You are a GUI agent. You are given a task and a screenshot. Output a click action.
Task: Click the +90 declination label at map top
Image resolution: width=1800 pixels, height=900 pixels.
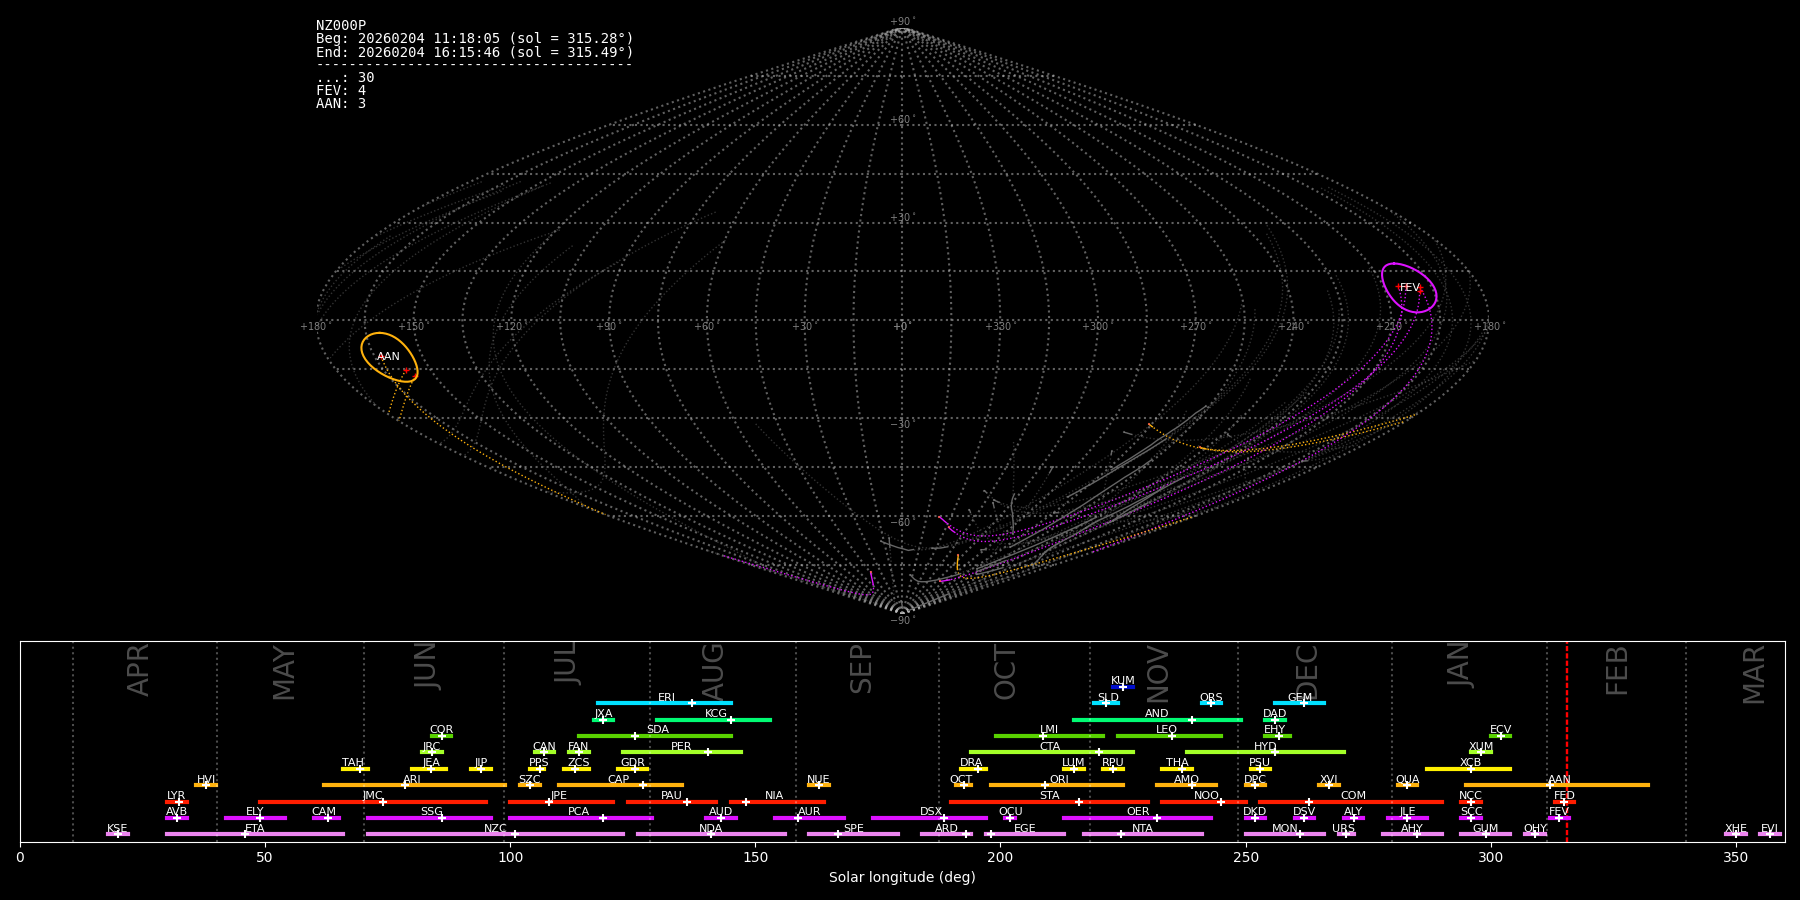(x=901, y=22)
